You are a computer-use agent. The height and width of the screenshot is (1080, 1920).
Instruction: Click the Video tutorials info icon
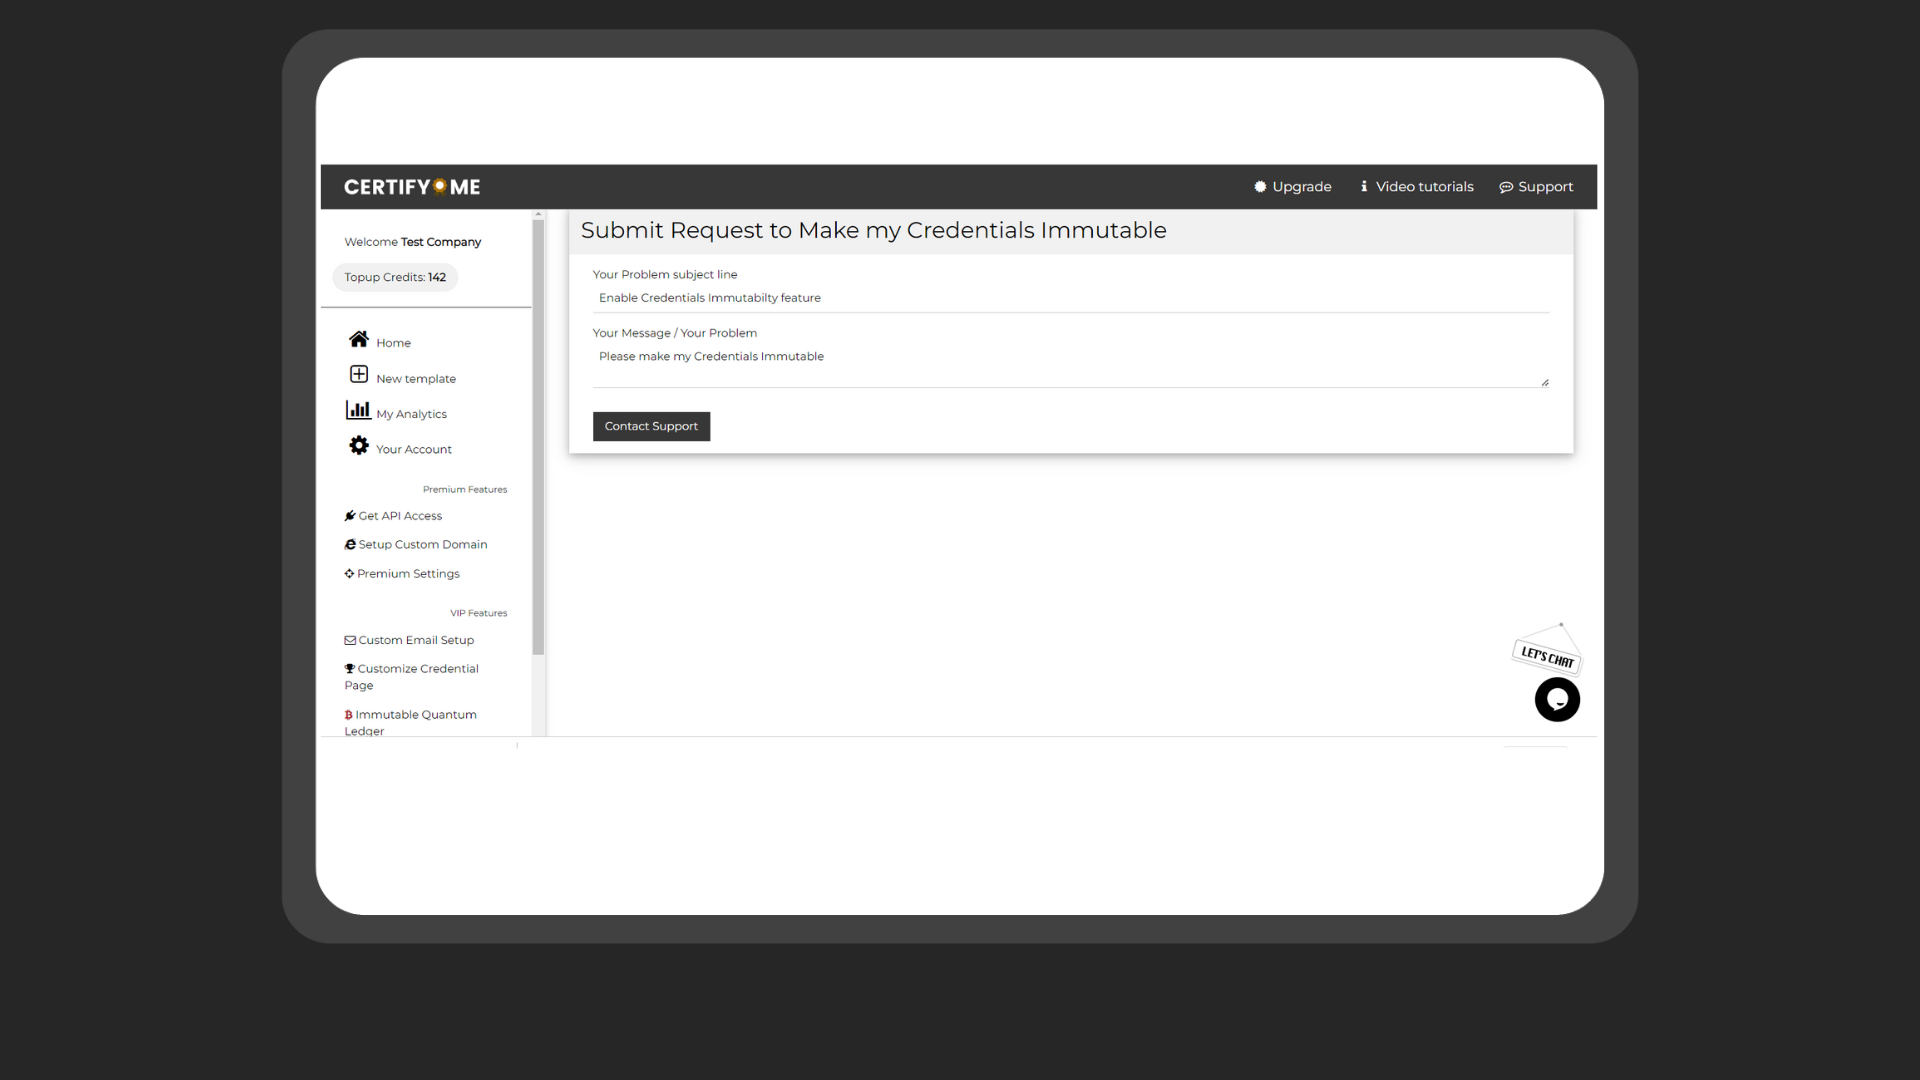(1364, 187)
